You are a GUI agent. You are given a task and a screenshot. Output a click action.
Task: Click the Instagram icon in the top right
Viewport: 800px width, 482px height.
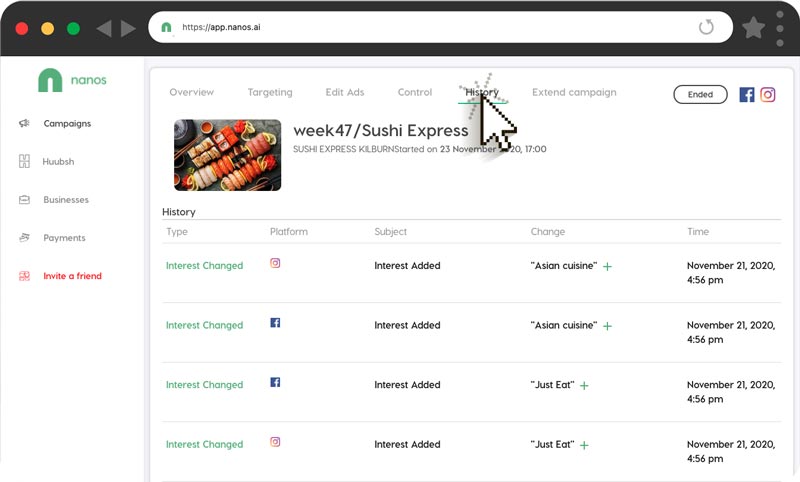pyautogui.click(x=767, y=94)
